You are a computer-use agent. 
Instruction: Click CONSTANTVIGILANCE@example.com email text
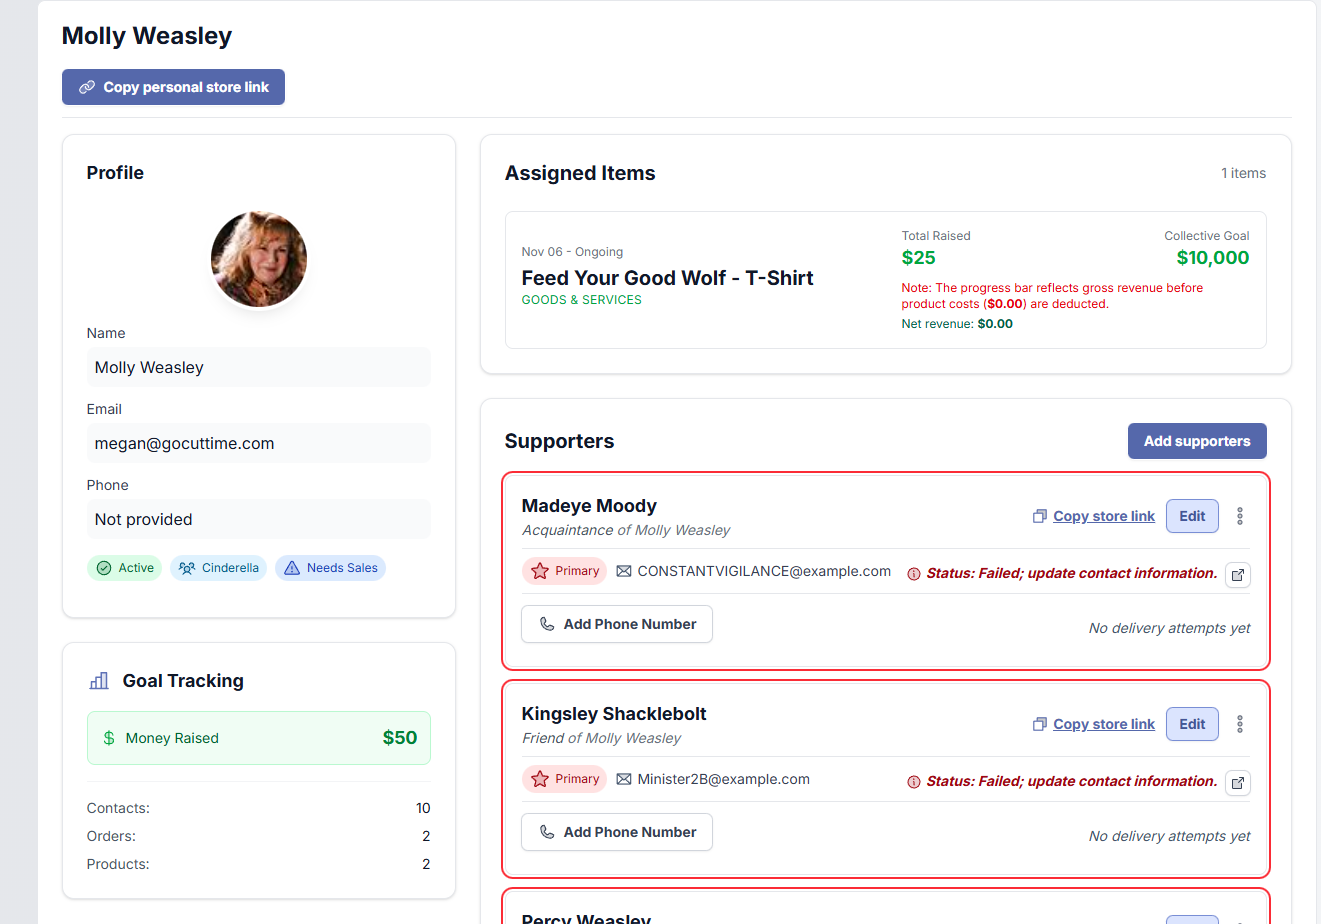click(764, 571)
